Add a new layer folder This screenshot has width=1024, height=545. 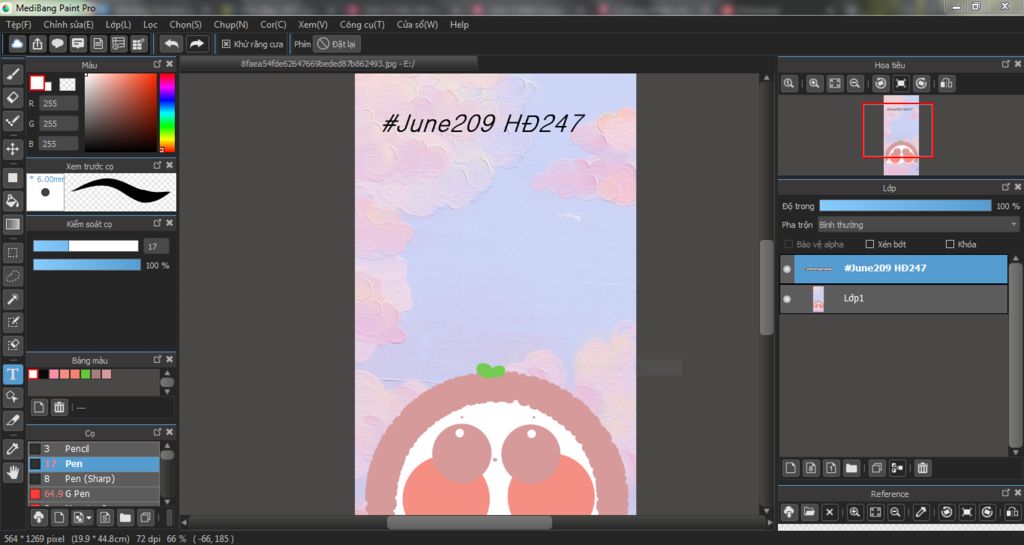point(851,467)
